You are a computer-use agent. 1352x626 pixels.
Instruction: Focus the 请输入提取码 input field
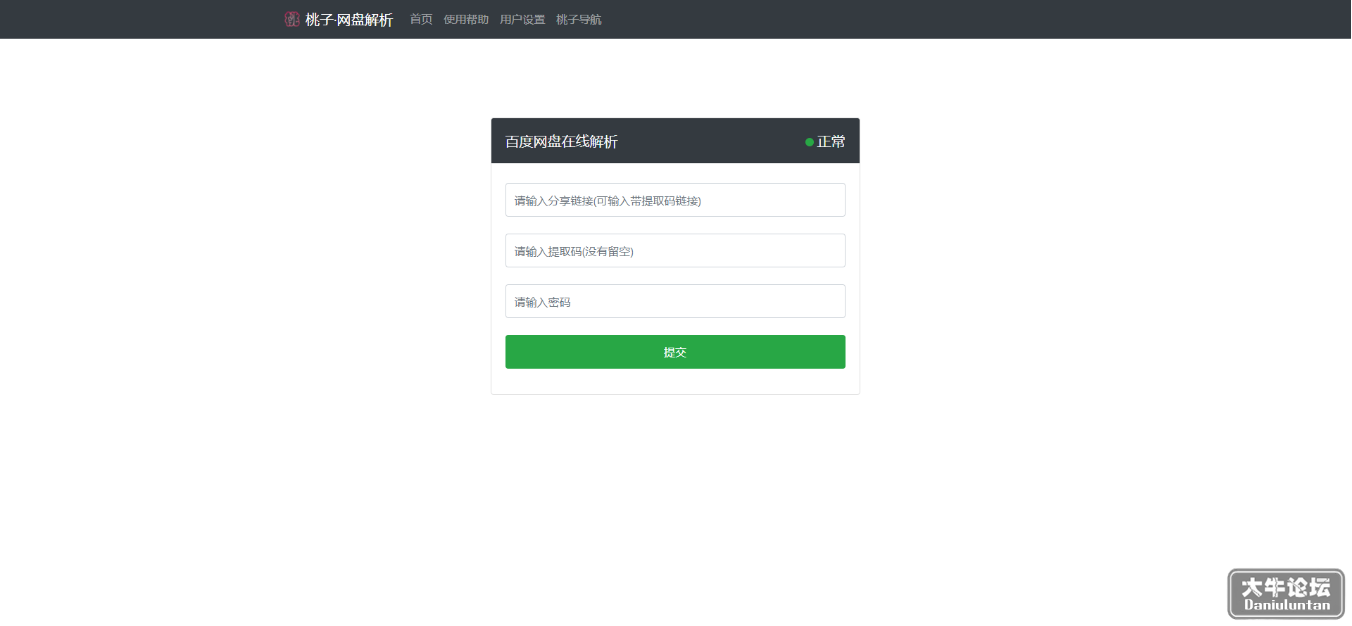[675, 251]
